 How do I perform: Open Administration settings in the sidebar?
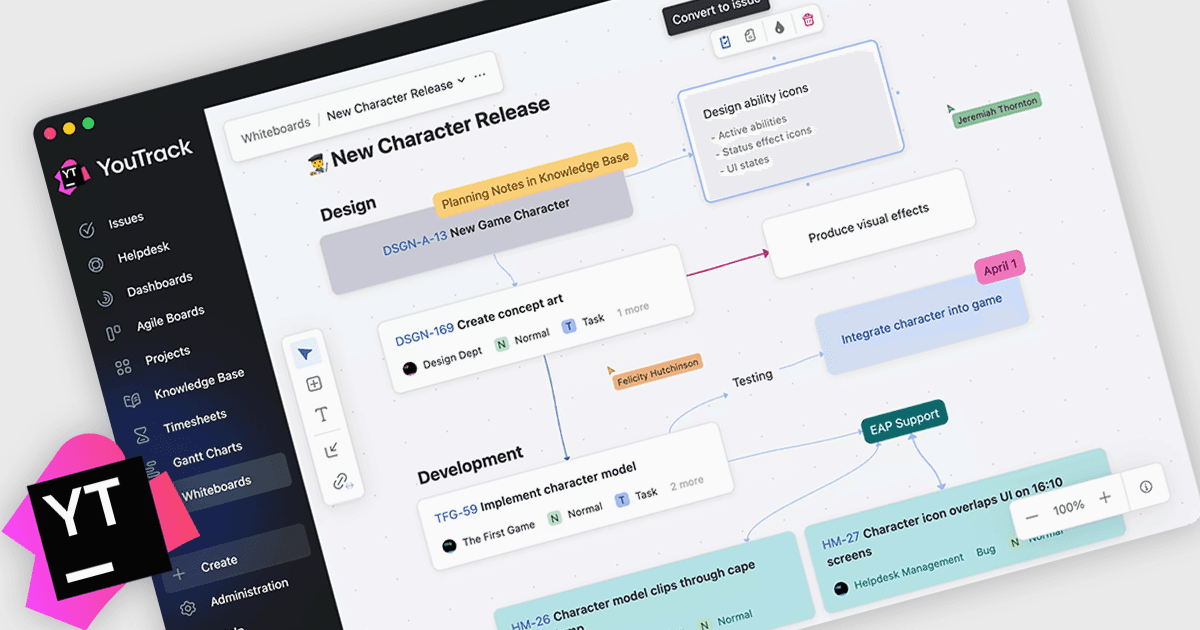tap(236, 597)
